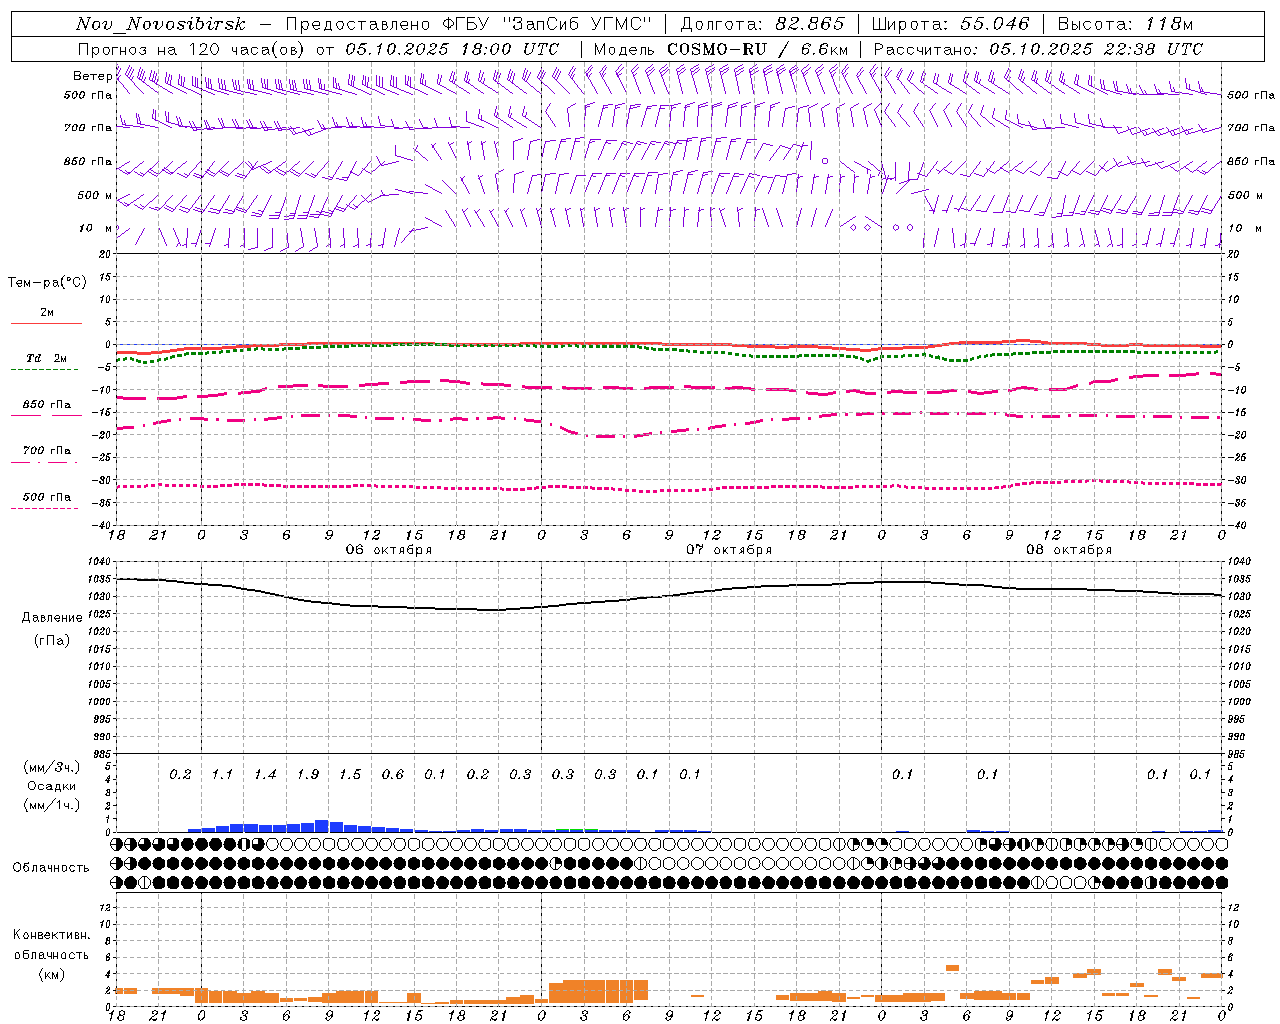This screenshot has height=1024, width=1280.
Task: Click the (мм/1ч.) precipitation unit label
Action: click(52, 805)
